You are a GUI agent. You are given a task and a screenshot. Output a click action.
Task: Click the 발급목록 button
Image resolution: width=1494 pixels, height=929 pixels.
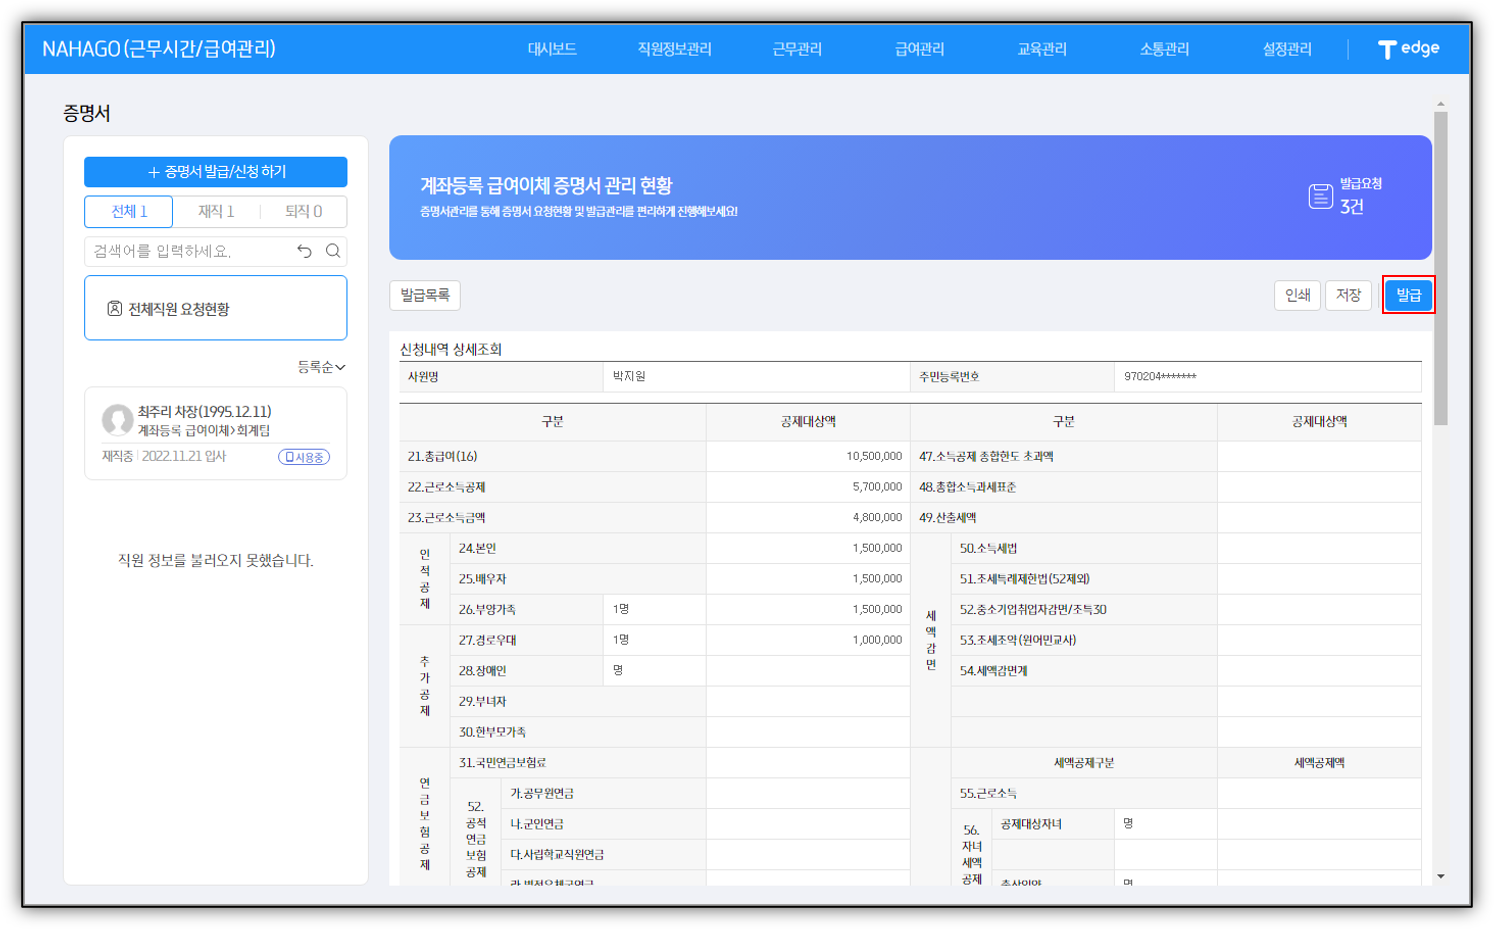425,295
